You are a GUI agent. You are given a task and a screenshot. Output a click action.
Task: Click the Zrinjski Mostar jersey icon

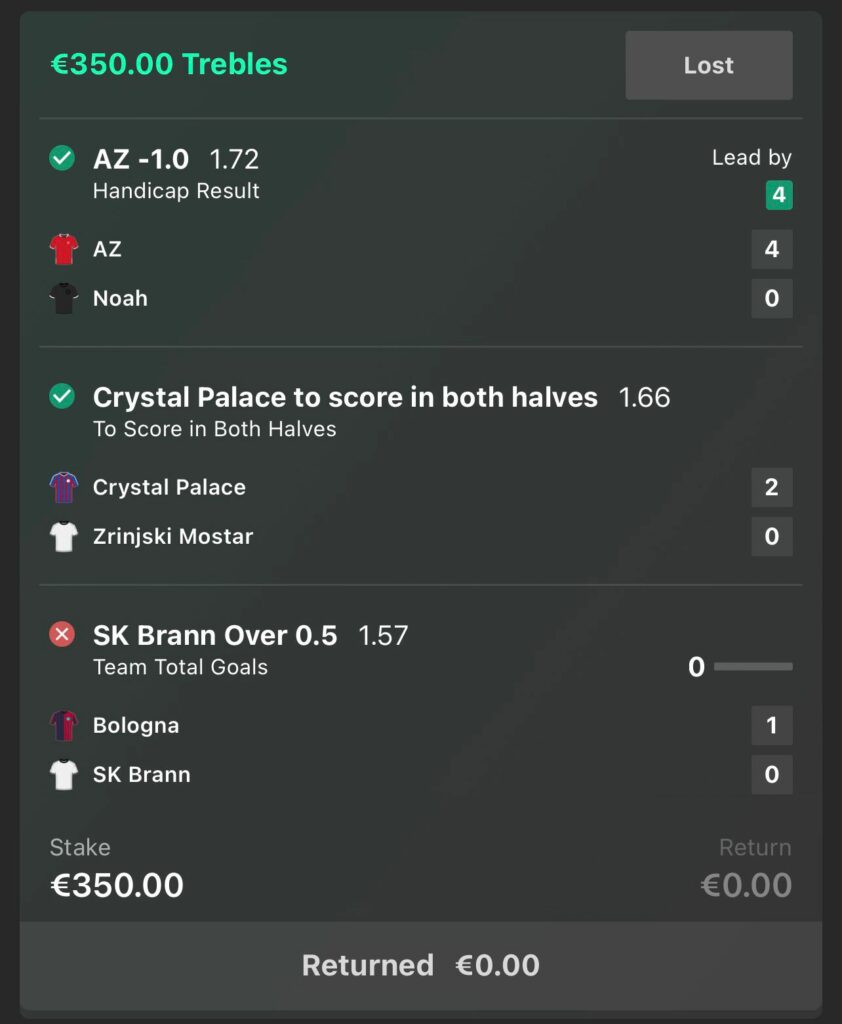[62, 536]
